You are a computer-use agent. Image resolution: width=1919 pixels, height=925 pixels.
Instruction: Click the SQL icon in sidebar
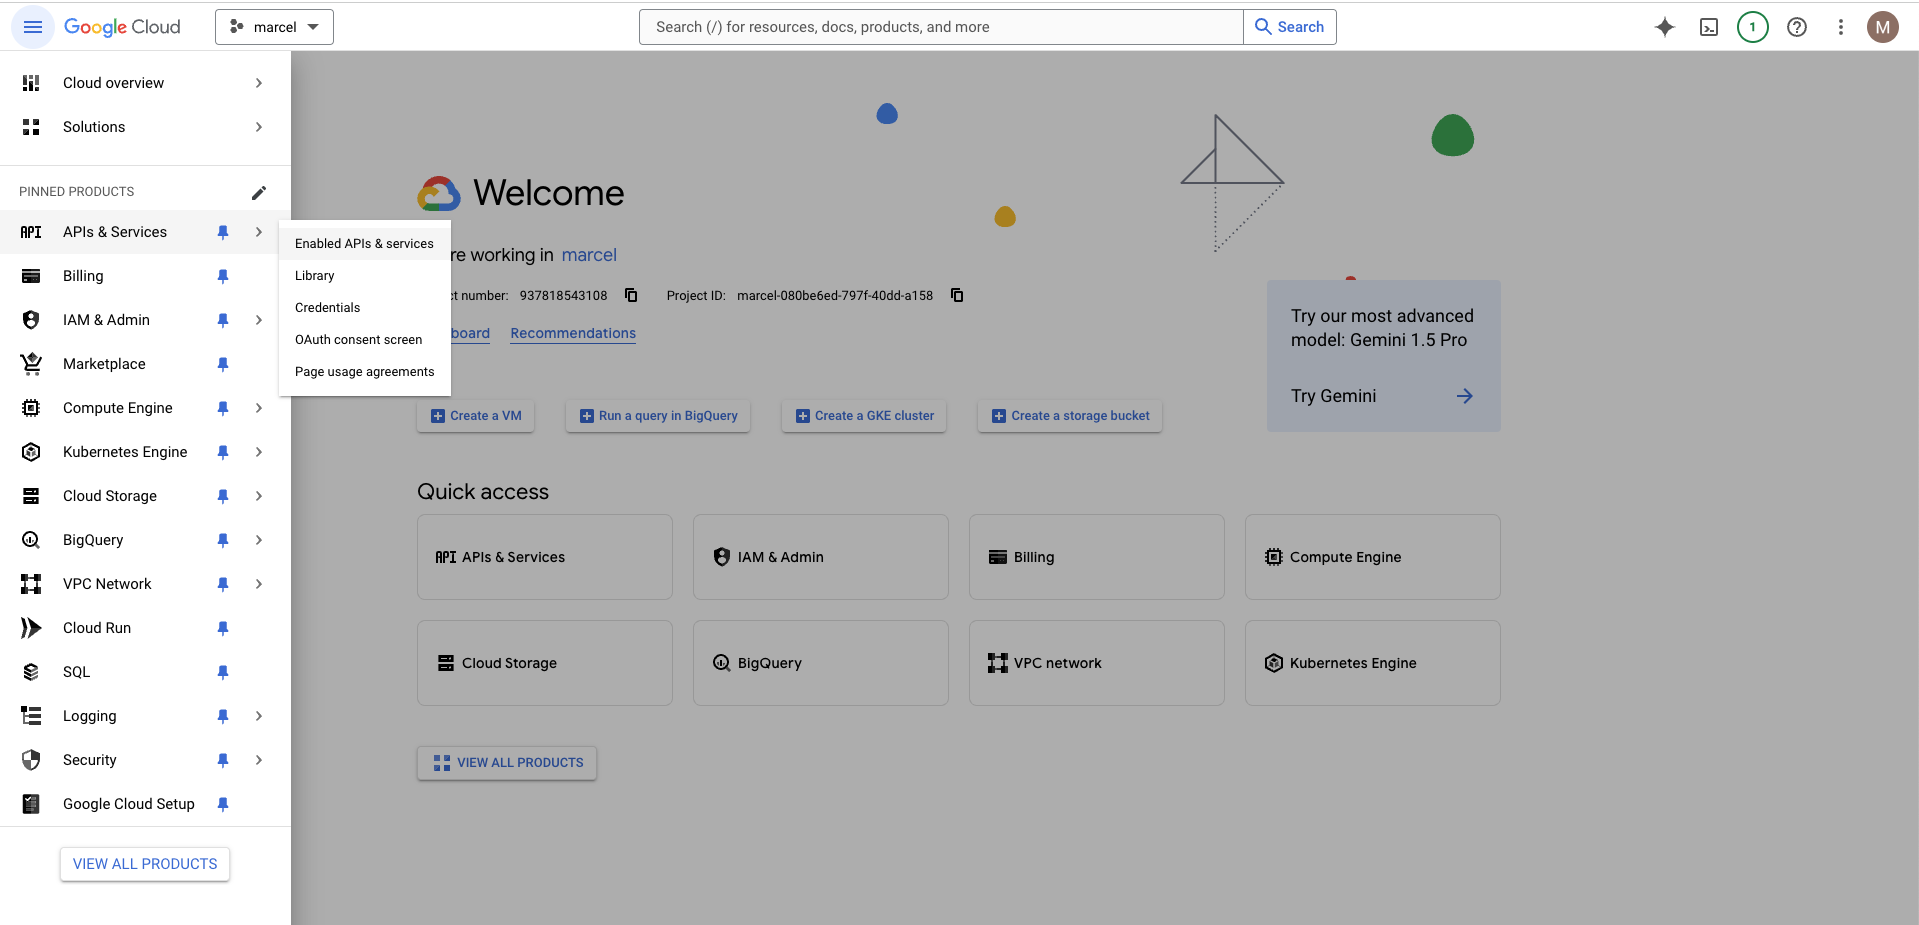coord(31,672)
